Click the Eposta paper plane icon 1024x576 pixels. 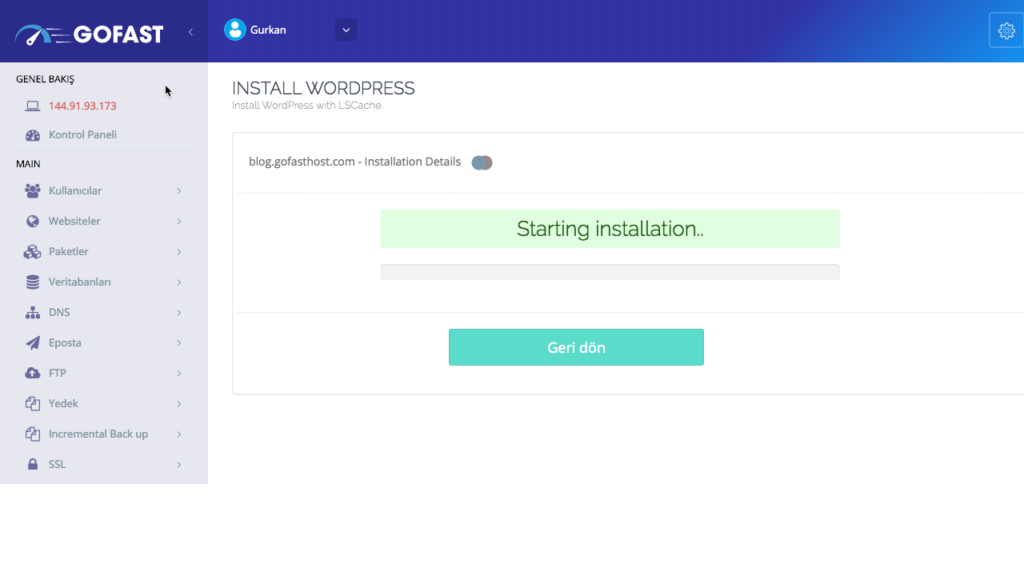pyautogui.click(x=32, y=343)
